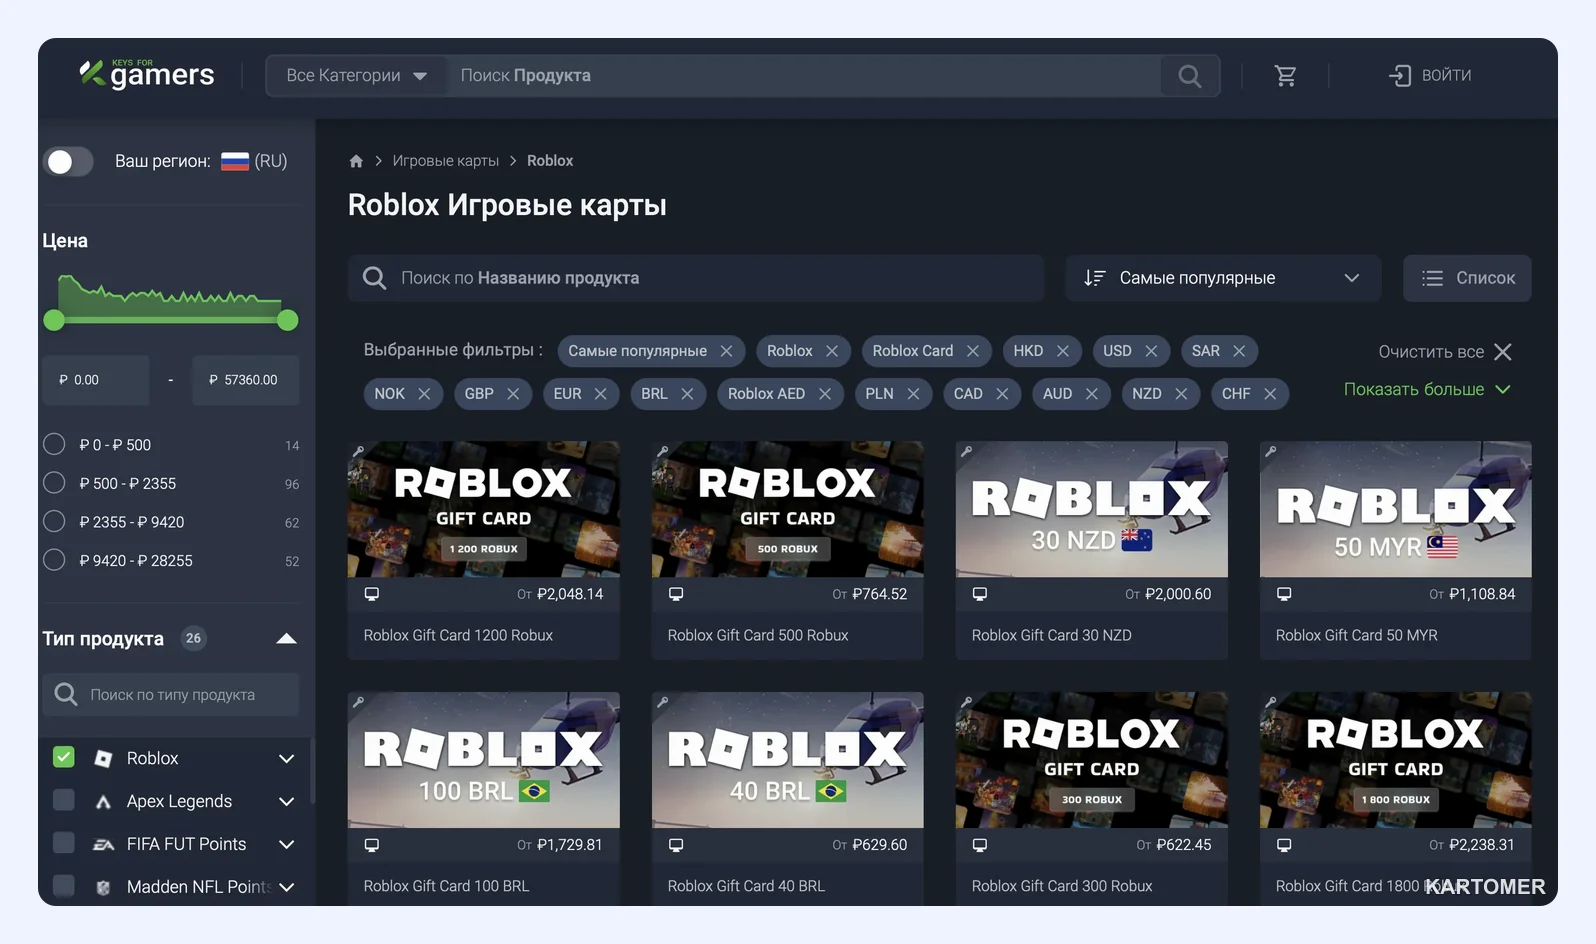Click the maximum price field 57360.00
The height and width of the screenshot is (944, 1596).
(x=246, y=380)
